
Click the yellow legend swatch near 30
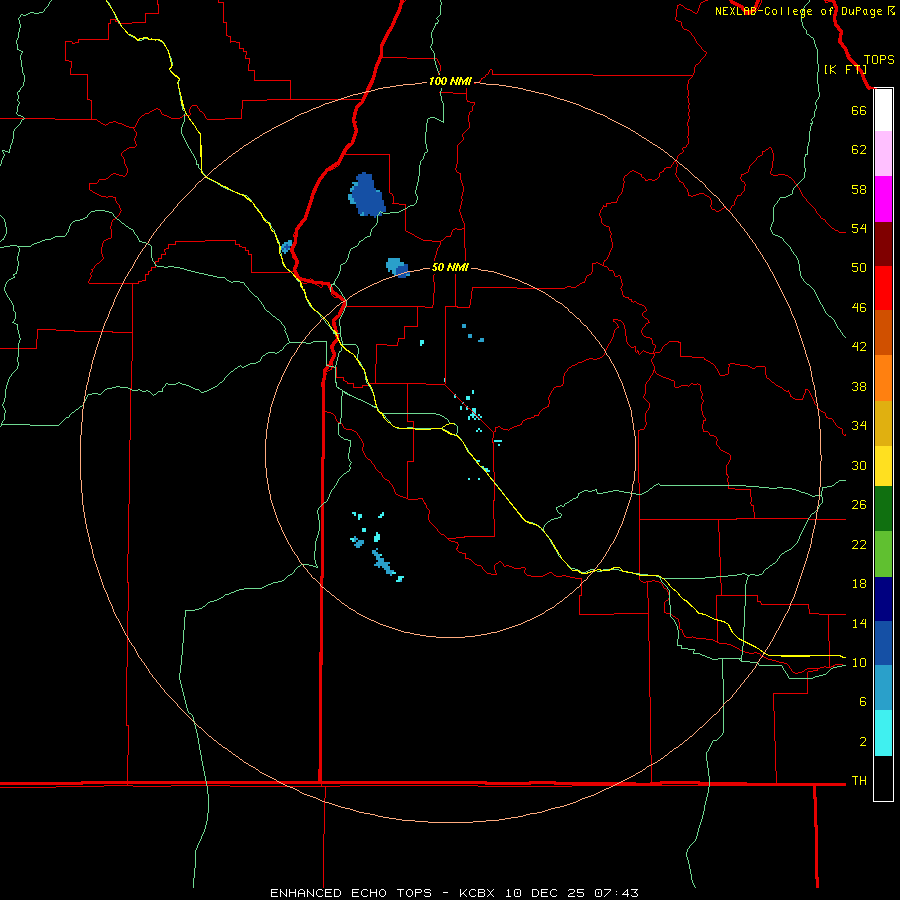[883, 466]
